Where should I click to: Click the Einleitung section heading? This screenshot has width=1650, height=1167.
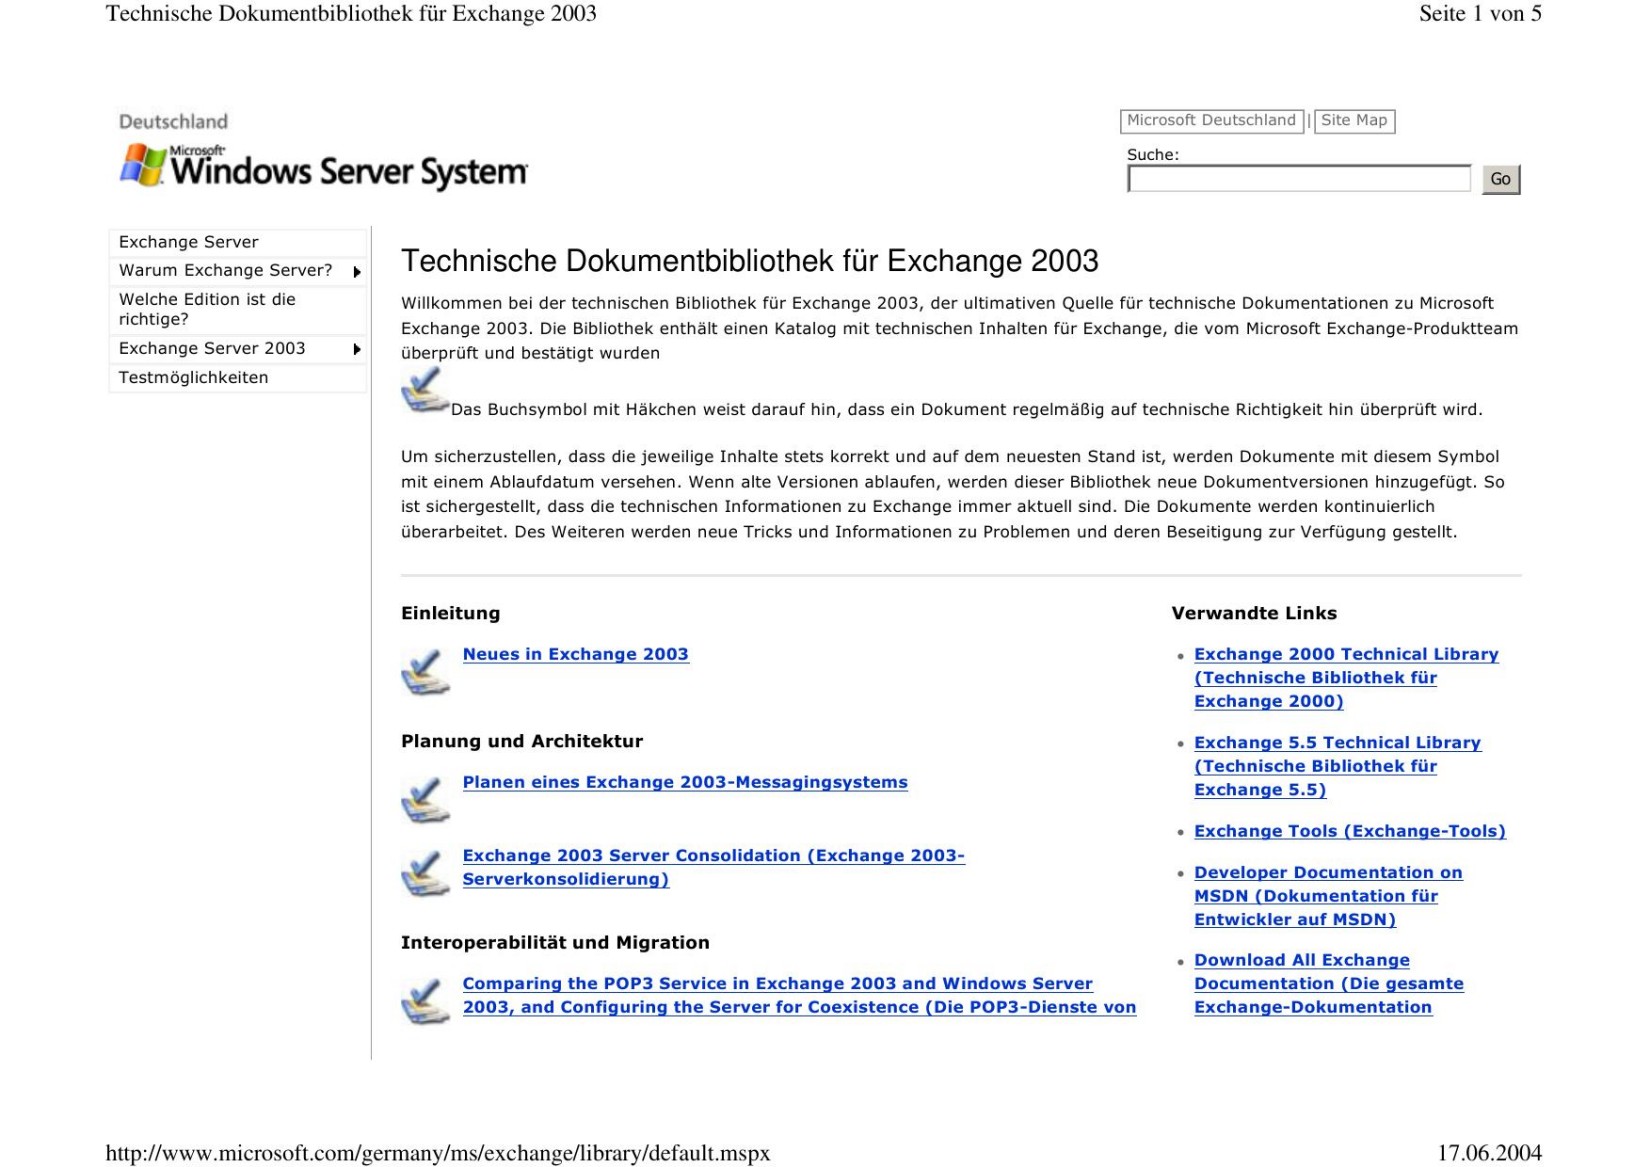450,613
